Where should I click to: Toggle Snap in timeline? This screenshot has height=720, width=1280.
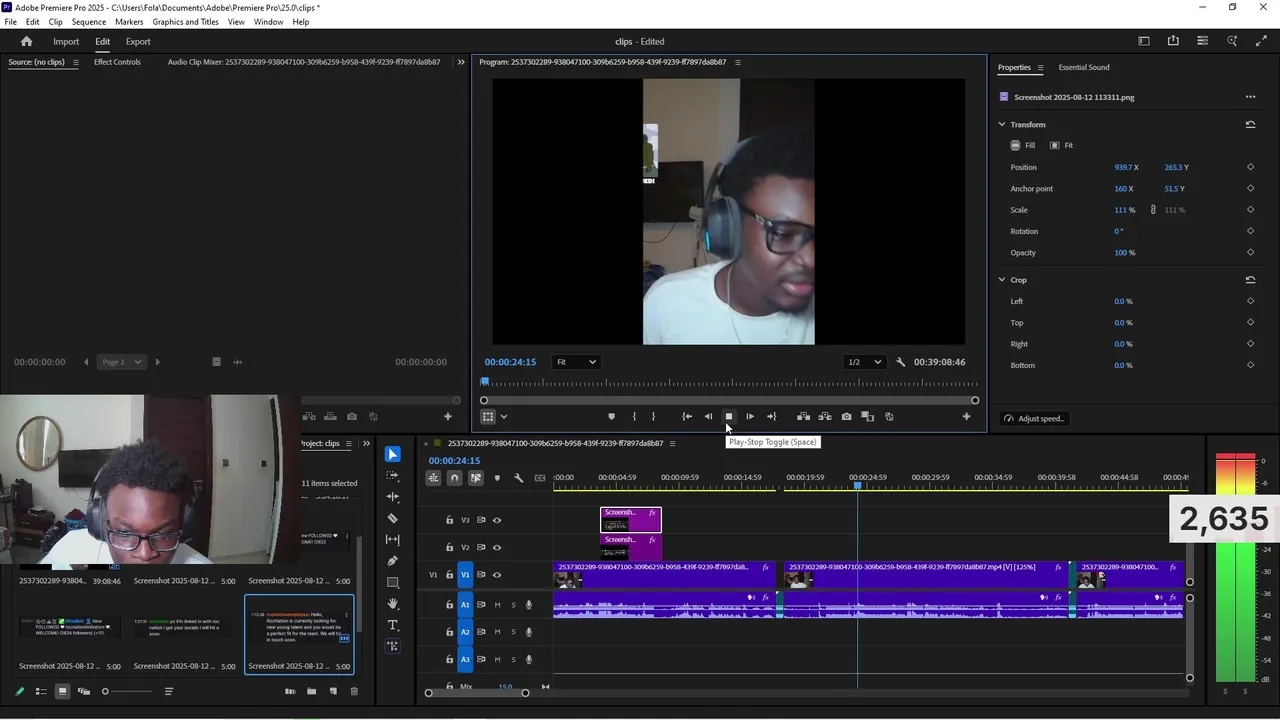454,478
